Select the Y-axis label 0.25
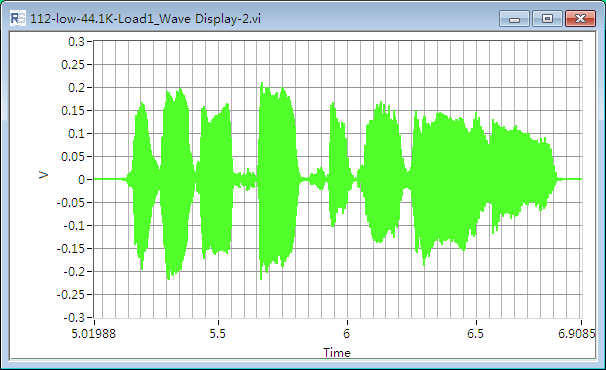Screen dimensions: 606x370 (73, 65)
